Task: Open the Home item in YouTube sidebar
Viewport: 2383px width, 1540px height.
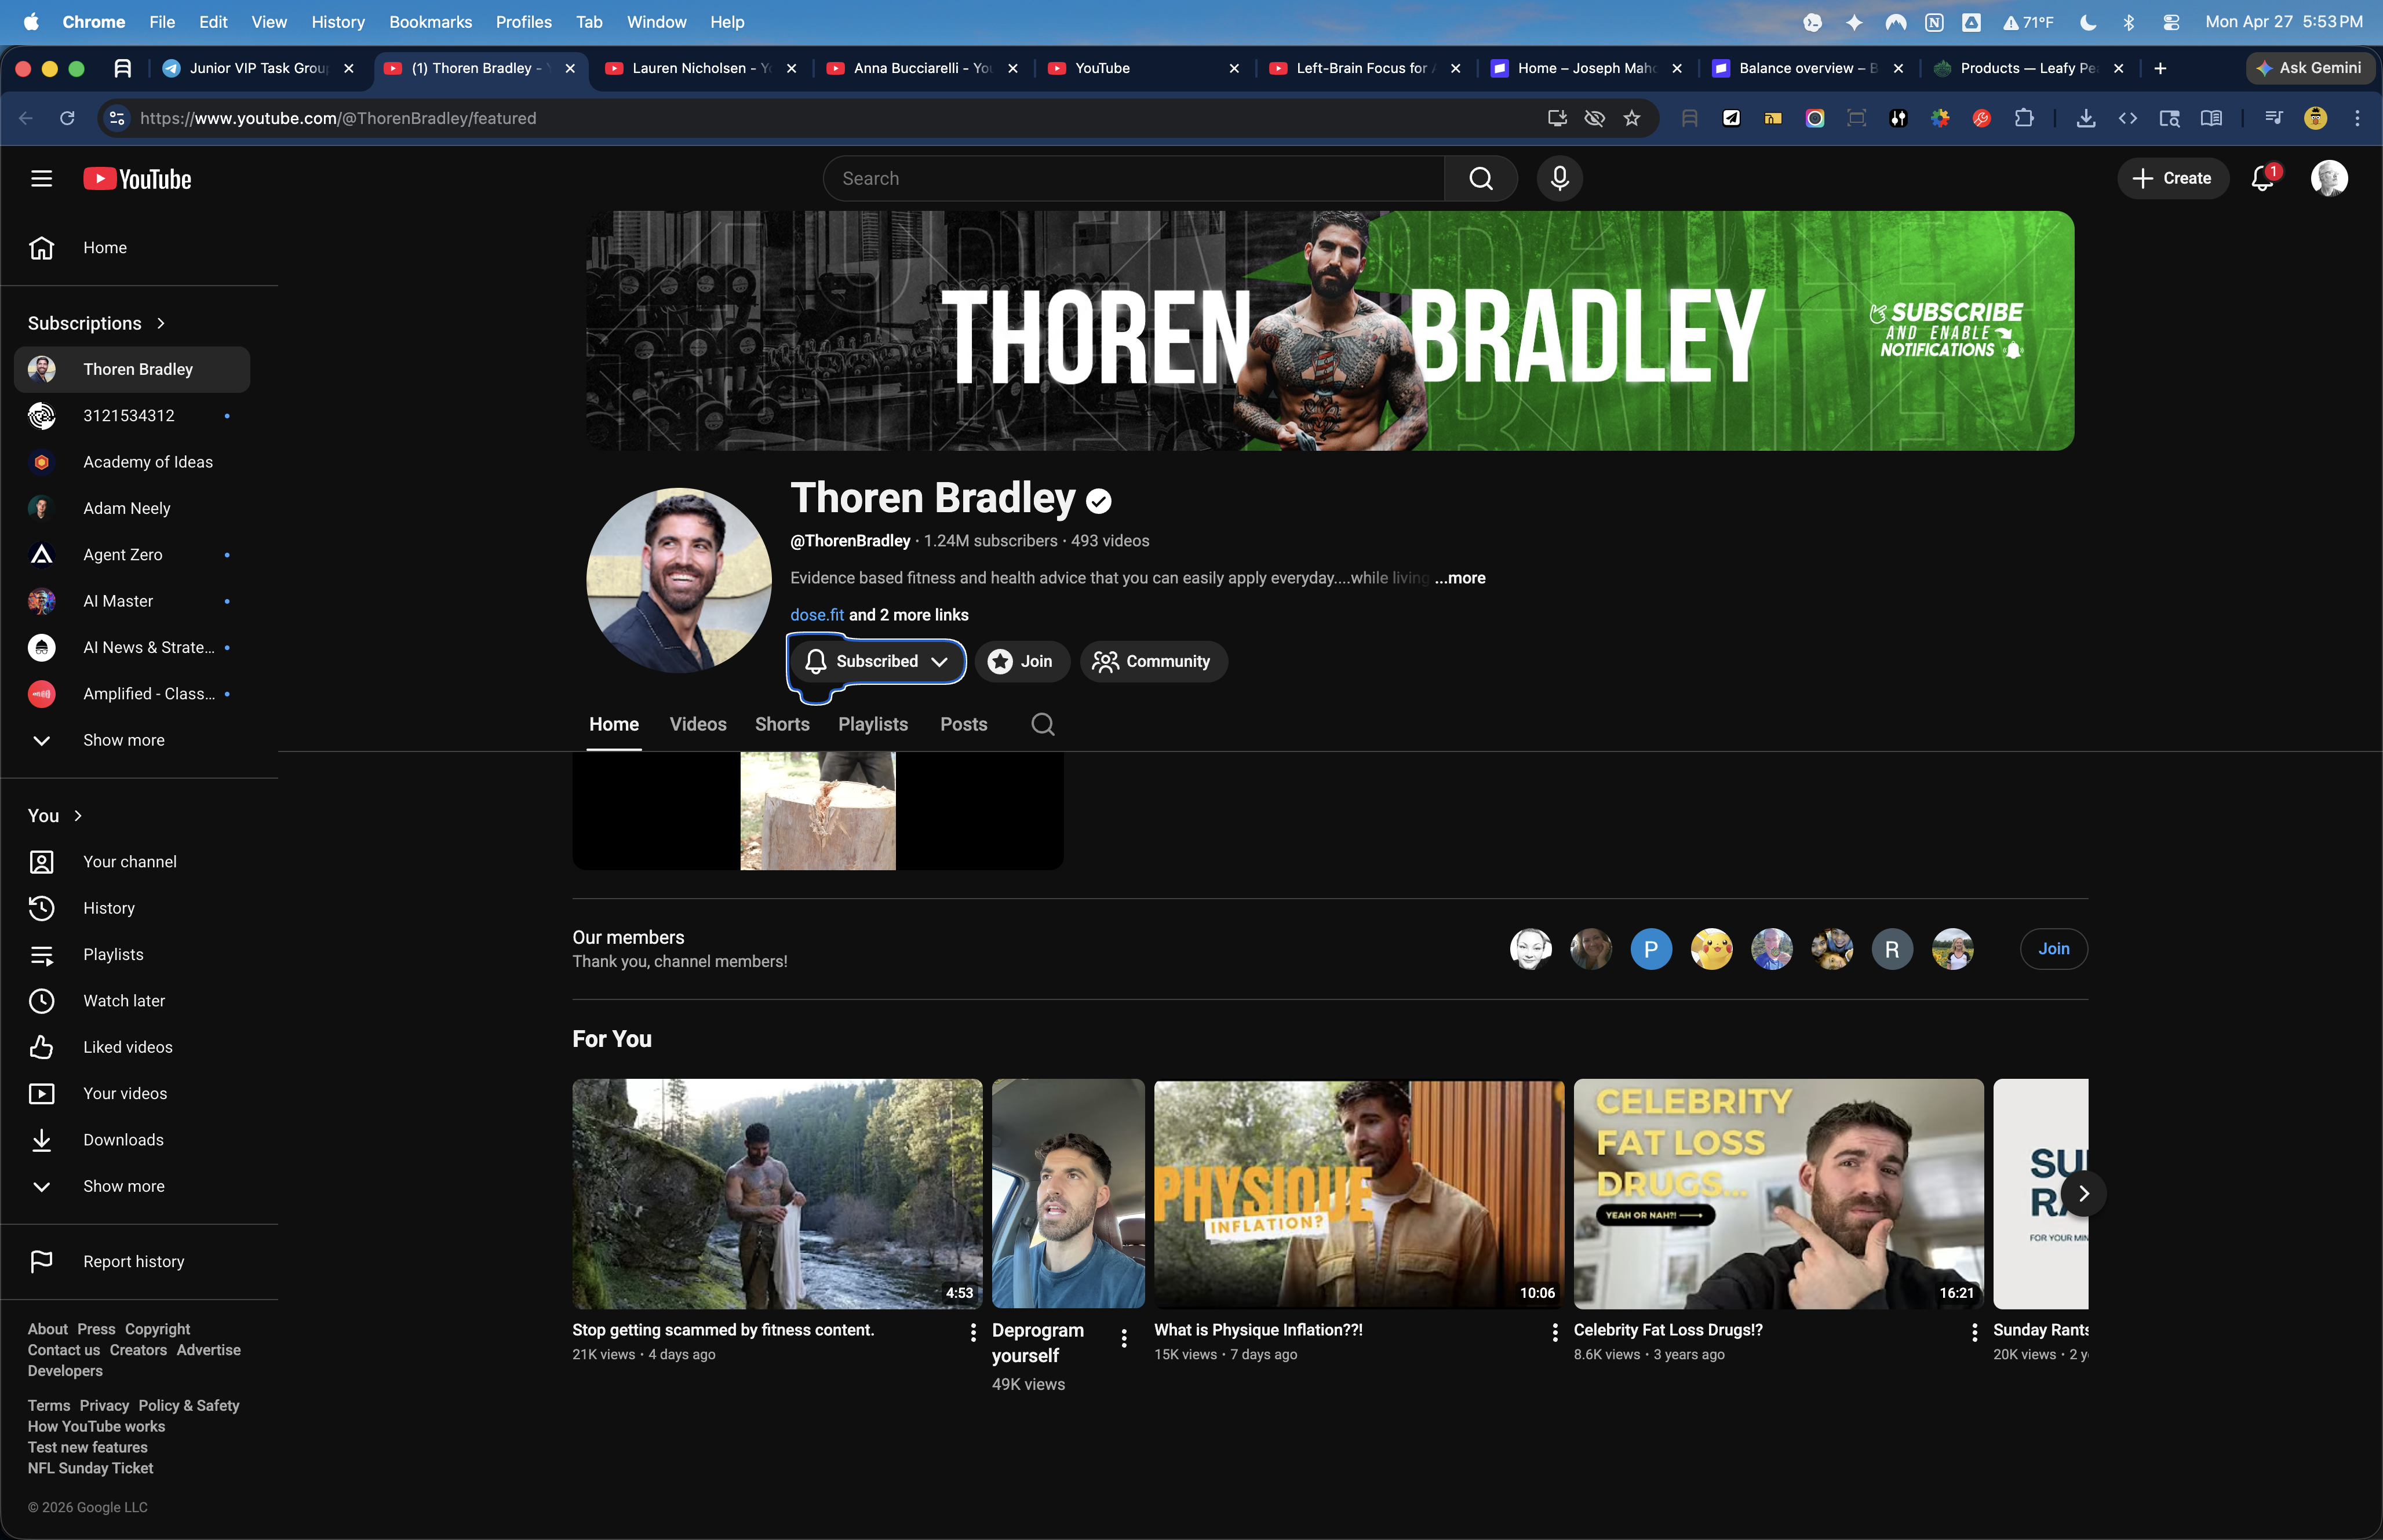Action: coord(132,248)
